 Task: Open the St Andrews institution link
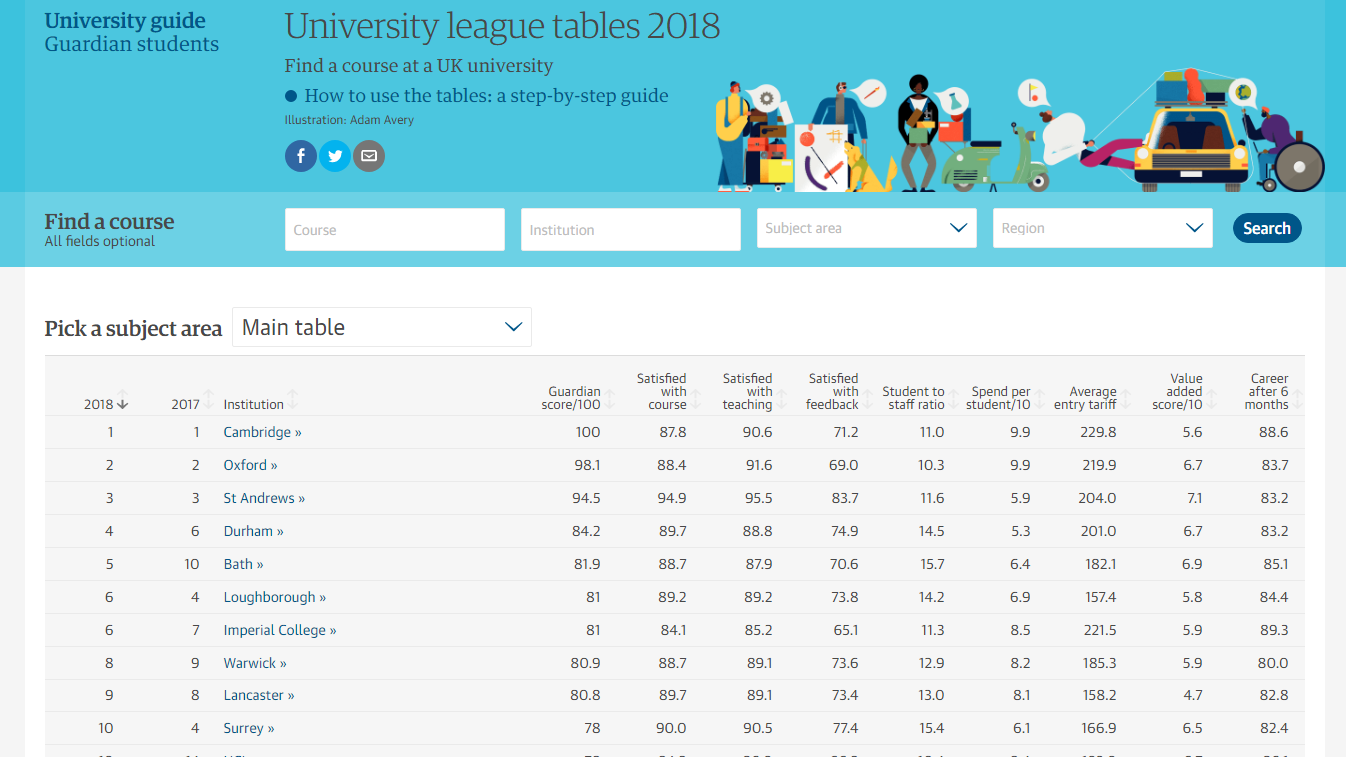[264, 498]
